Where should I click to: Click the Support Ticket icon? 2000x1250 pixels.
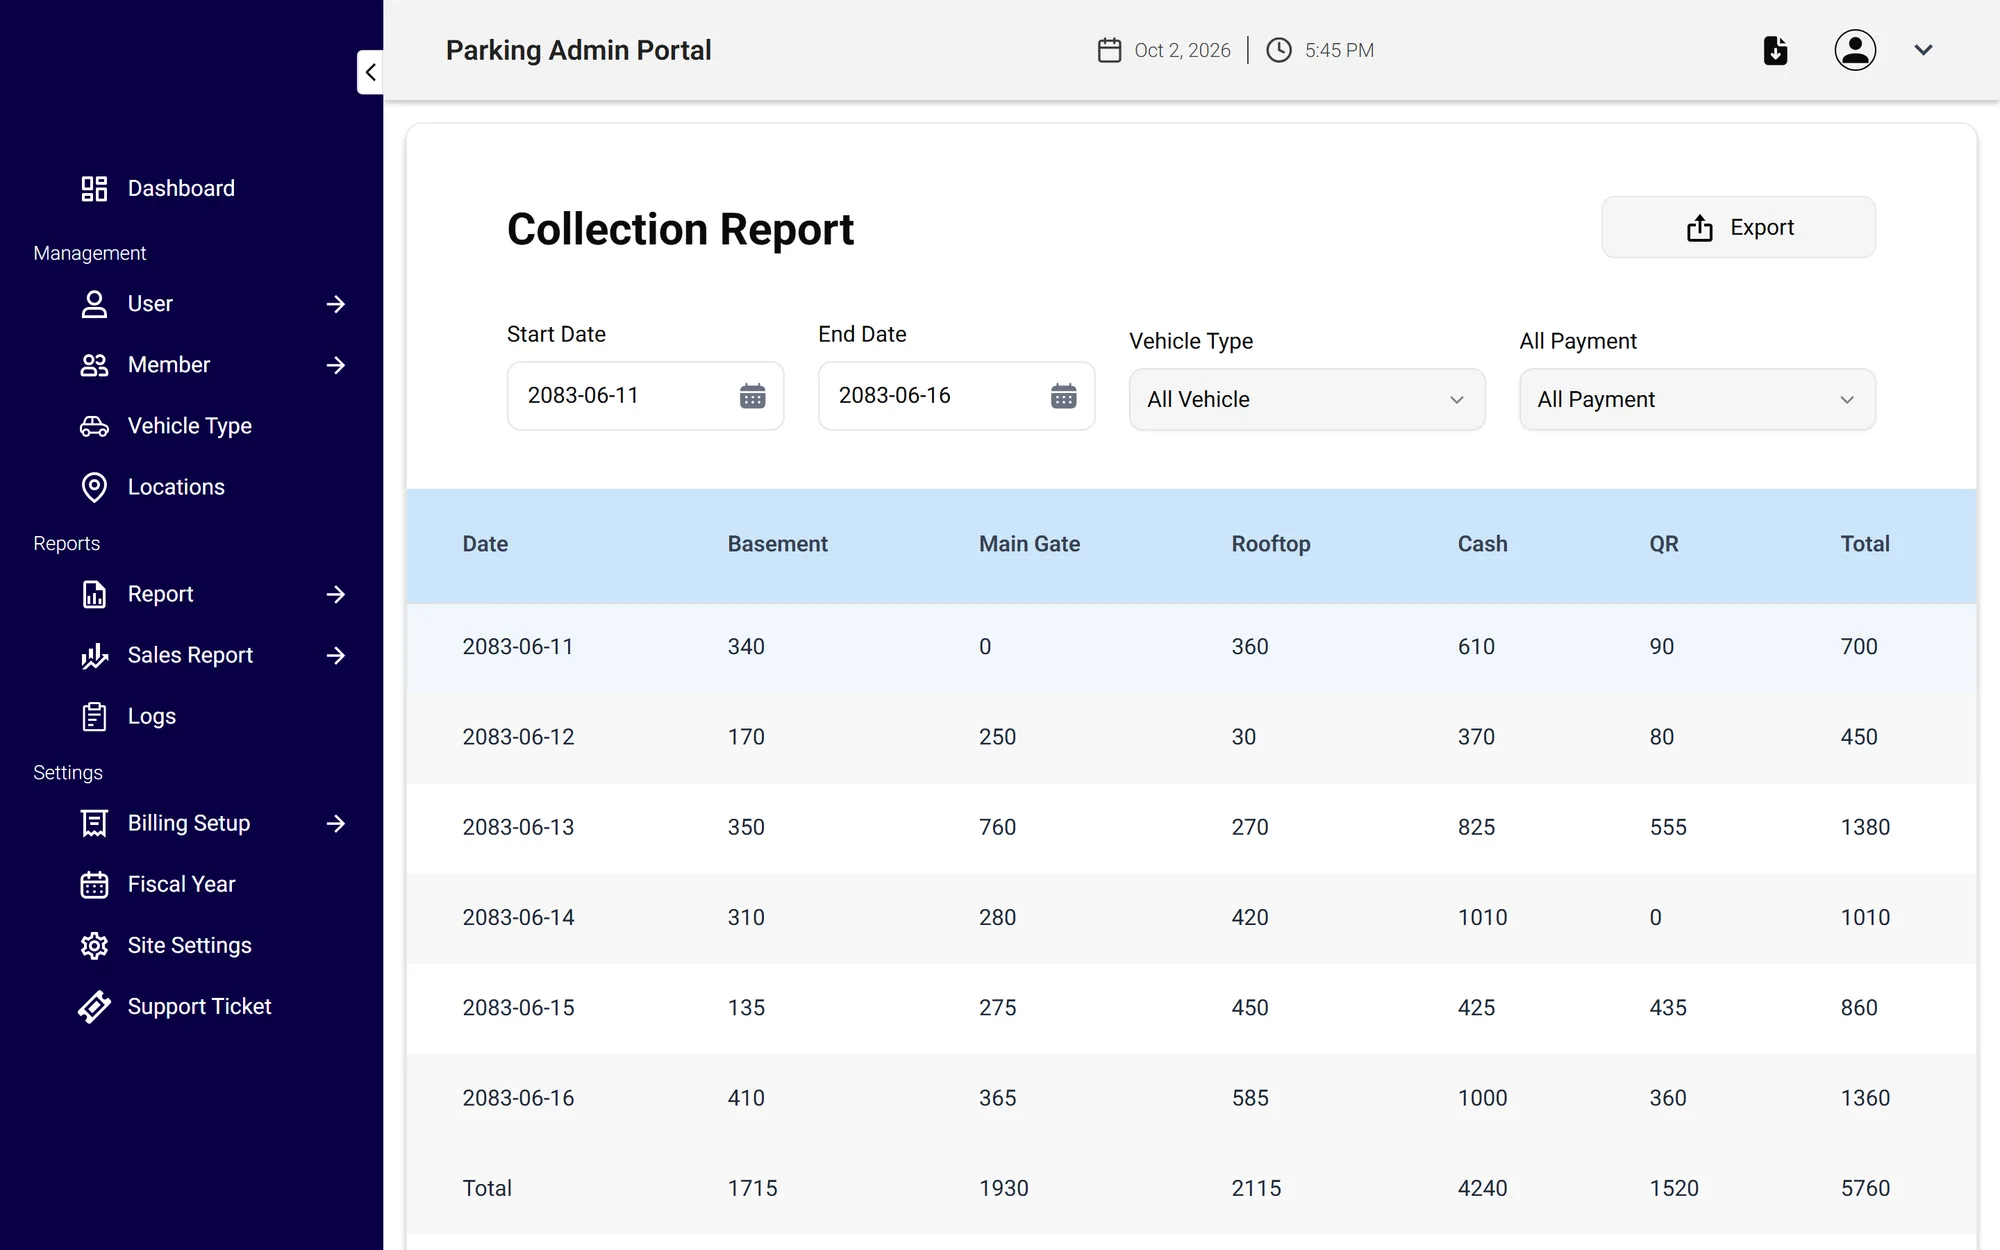point(94,1007)
